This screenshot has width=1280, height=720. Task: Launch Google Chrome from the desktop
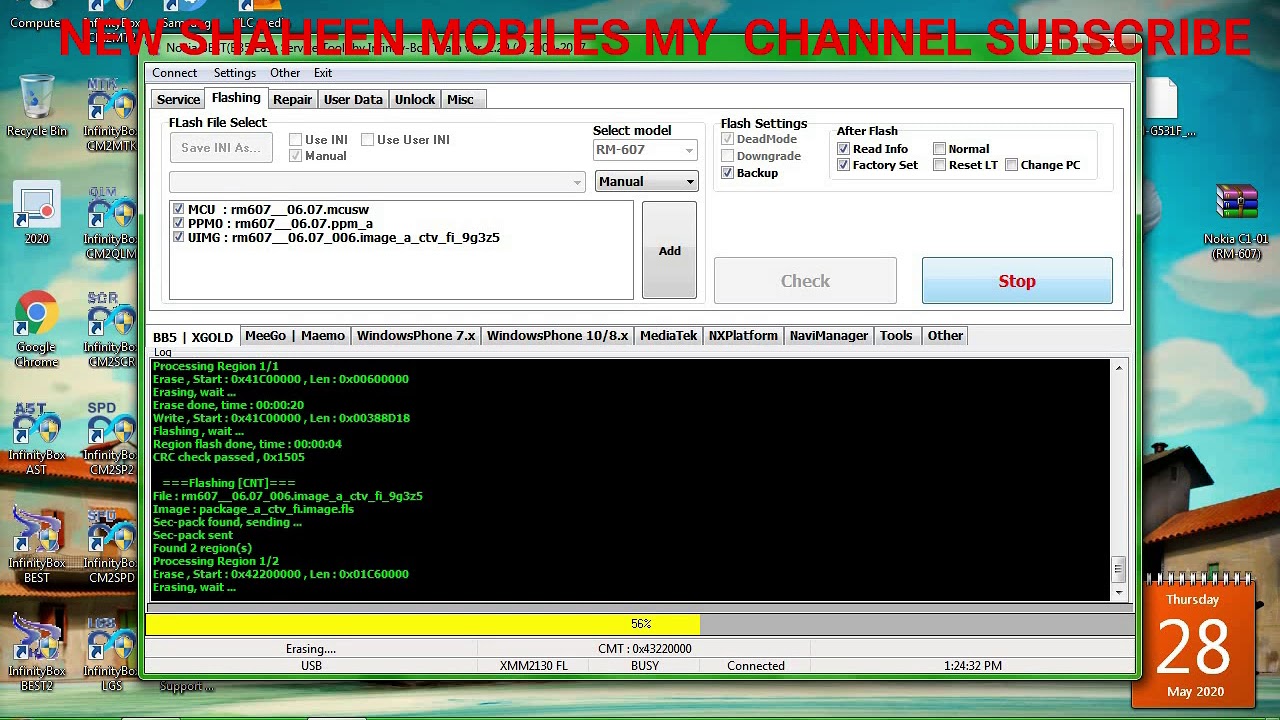pyautogui.click(x=36, y=331)
